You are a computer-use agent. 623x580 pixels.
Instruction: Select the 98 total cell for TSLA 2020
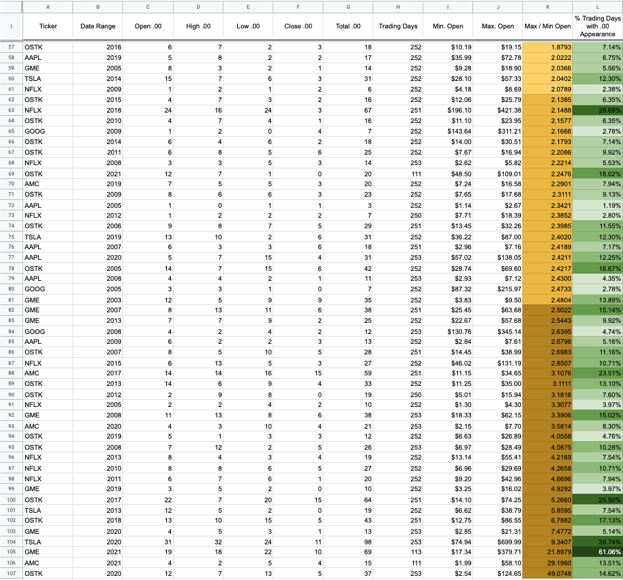(348, 542)
